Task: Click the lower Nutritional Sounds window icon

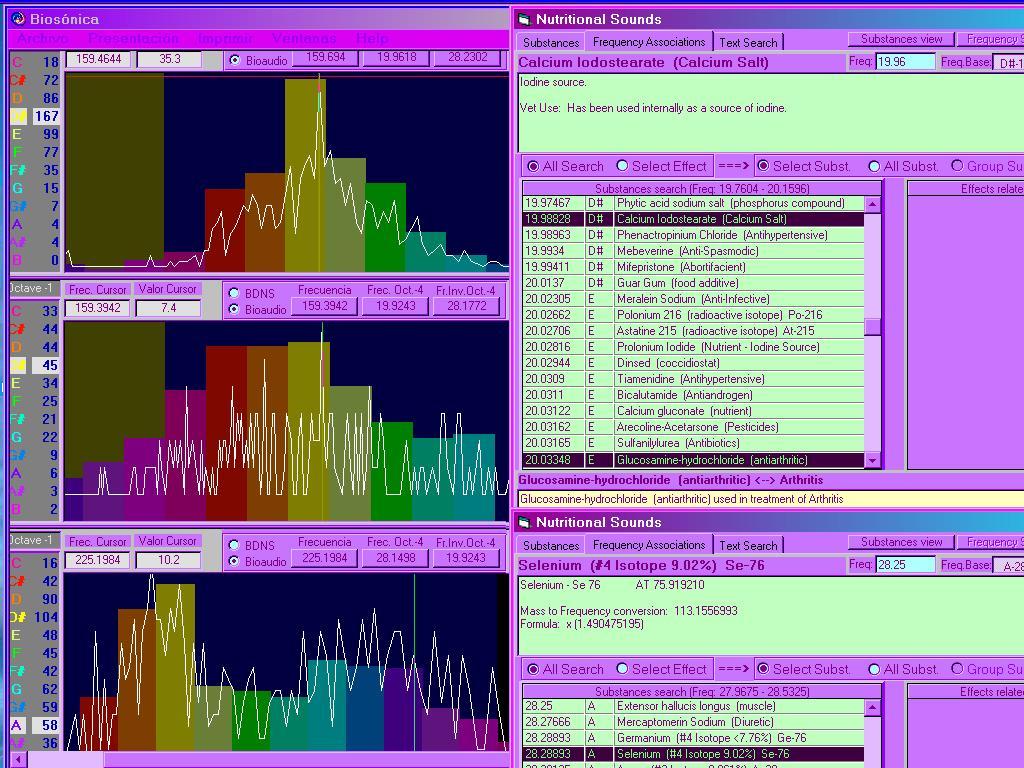Action: coord(524,522)
